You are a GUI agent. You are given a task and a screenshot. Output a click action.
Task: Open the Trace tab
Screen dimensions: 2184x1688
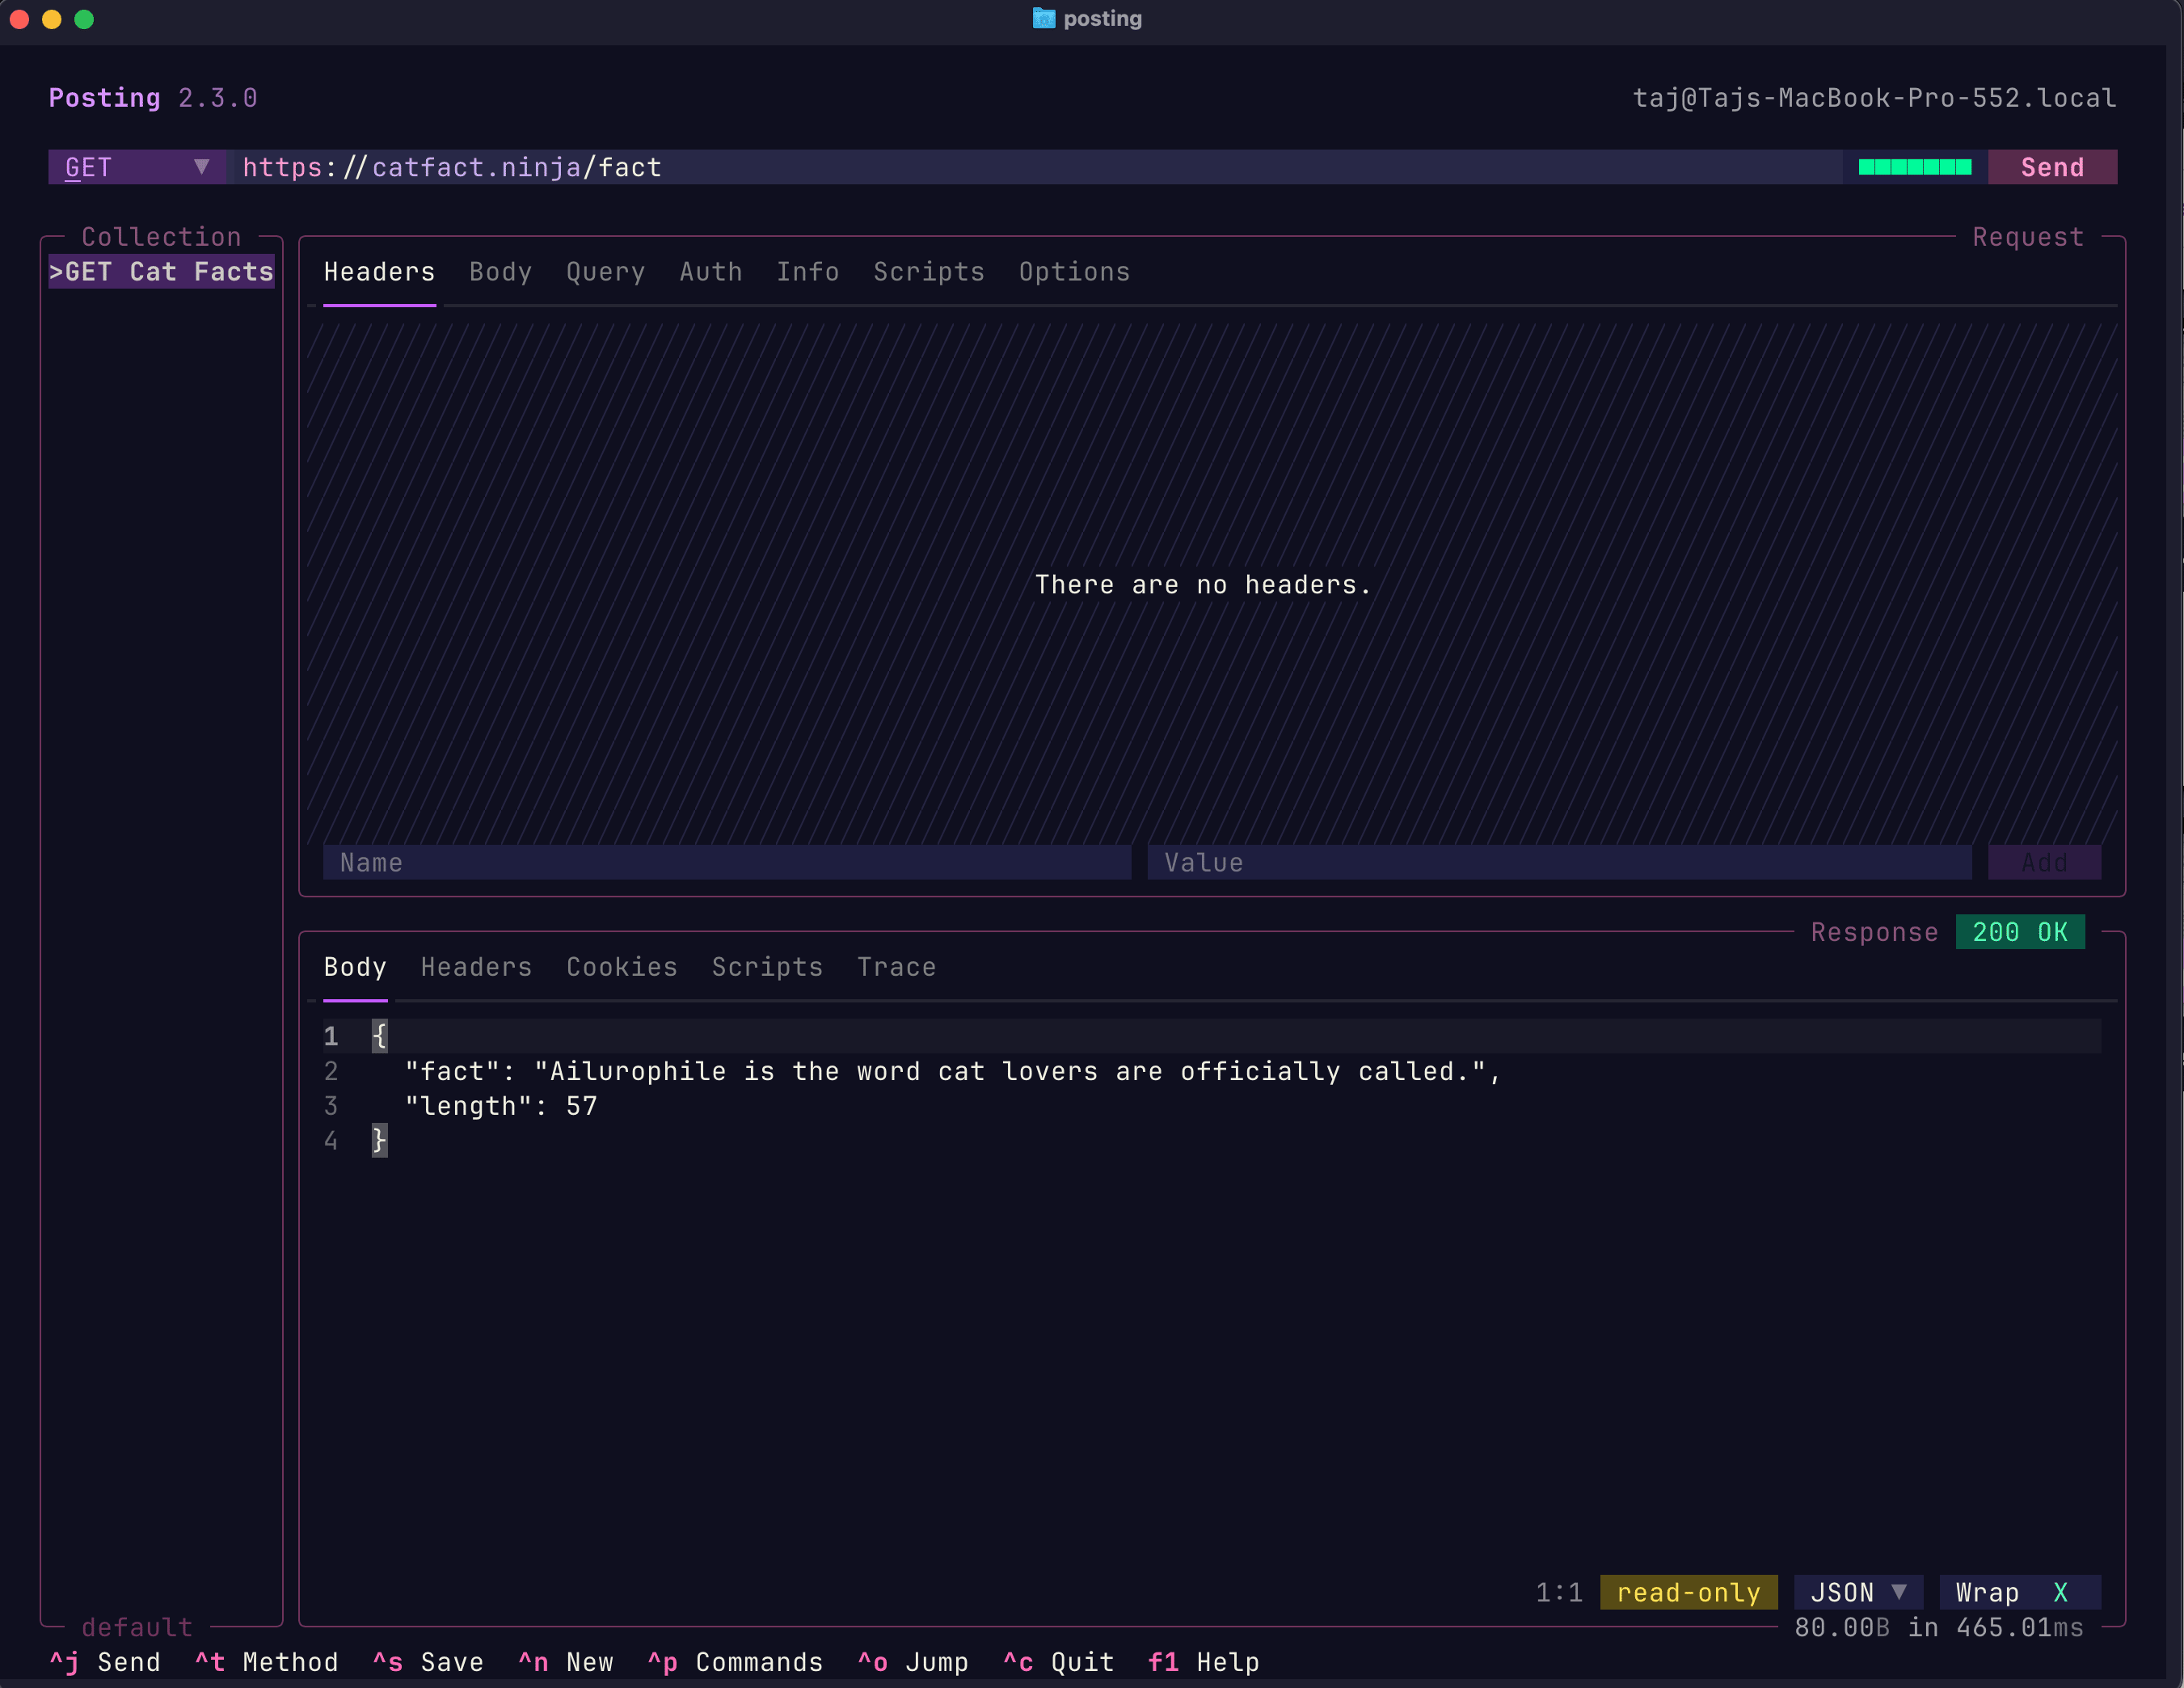[896, 967]
